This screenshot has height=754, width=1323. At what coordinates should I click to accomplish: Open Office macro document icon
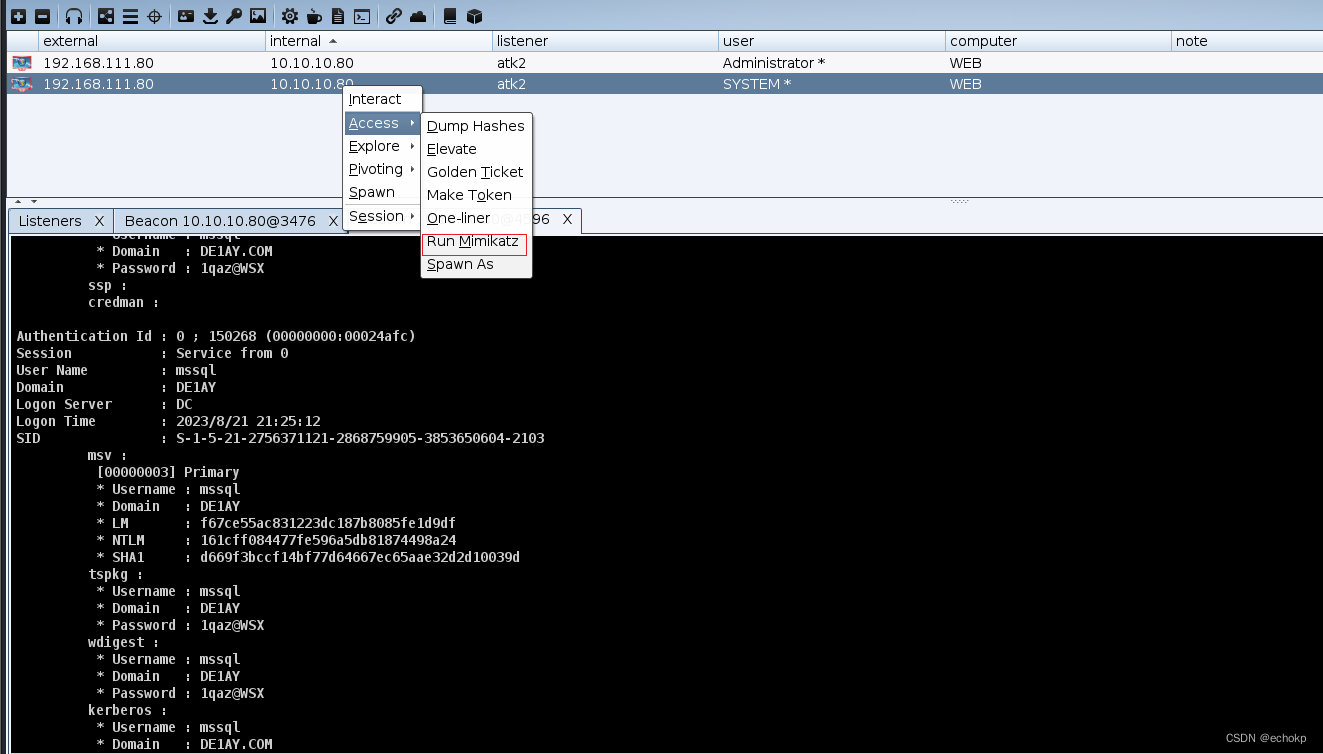[x=338, y=16]
